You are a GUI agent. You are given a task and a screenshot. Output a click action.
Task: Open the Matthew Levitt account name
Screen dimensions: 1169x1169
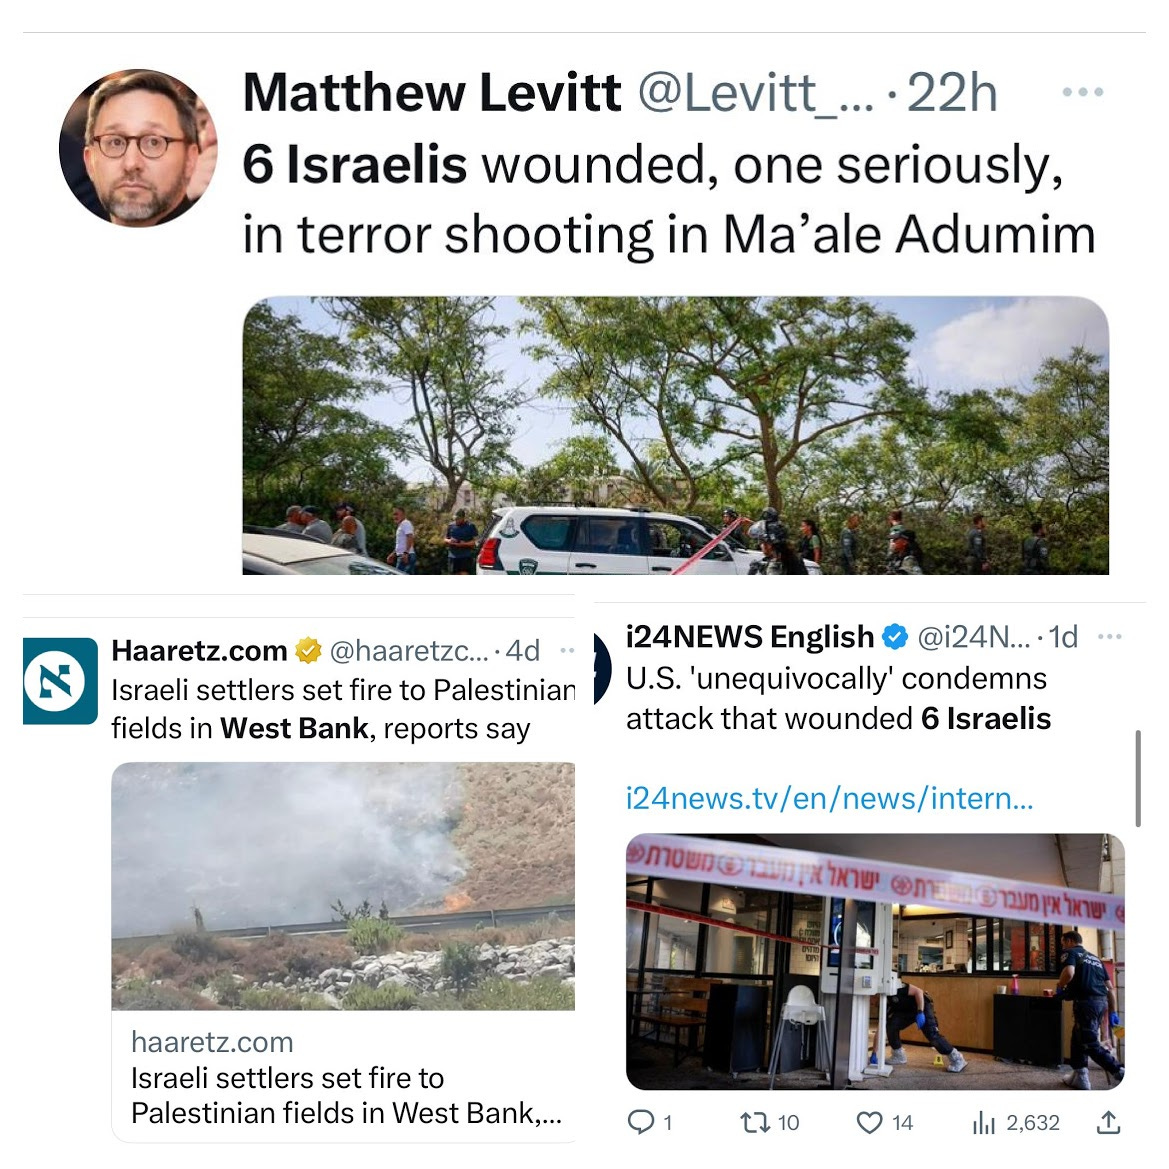[432, 93]
